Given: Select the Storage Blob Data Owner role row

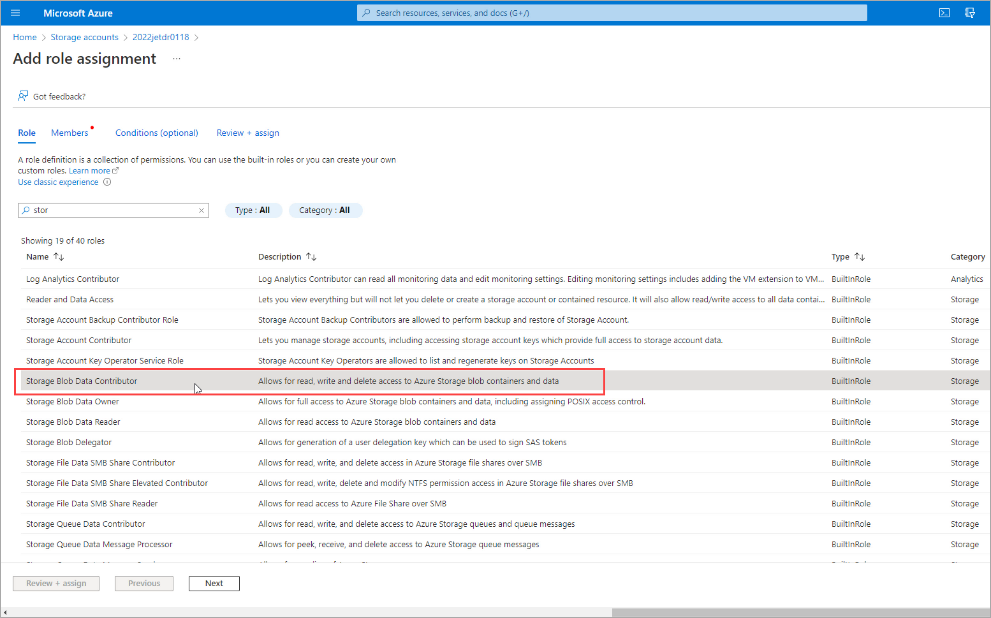Looking at the screenshot, I should [x=73, y=401].
